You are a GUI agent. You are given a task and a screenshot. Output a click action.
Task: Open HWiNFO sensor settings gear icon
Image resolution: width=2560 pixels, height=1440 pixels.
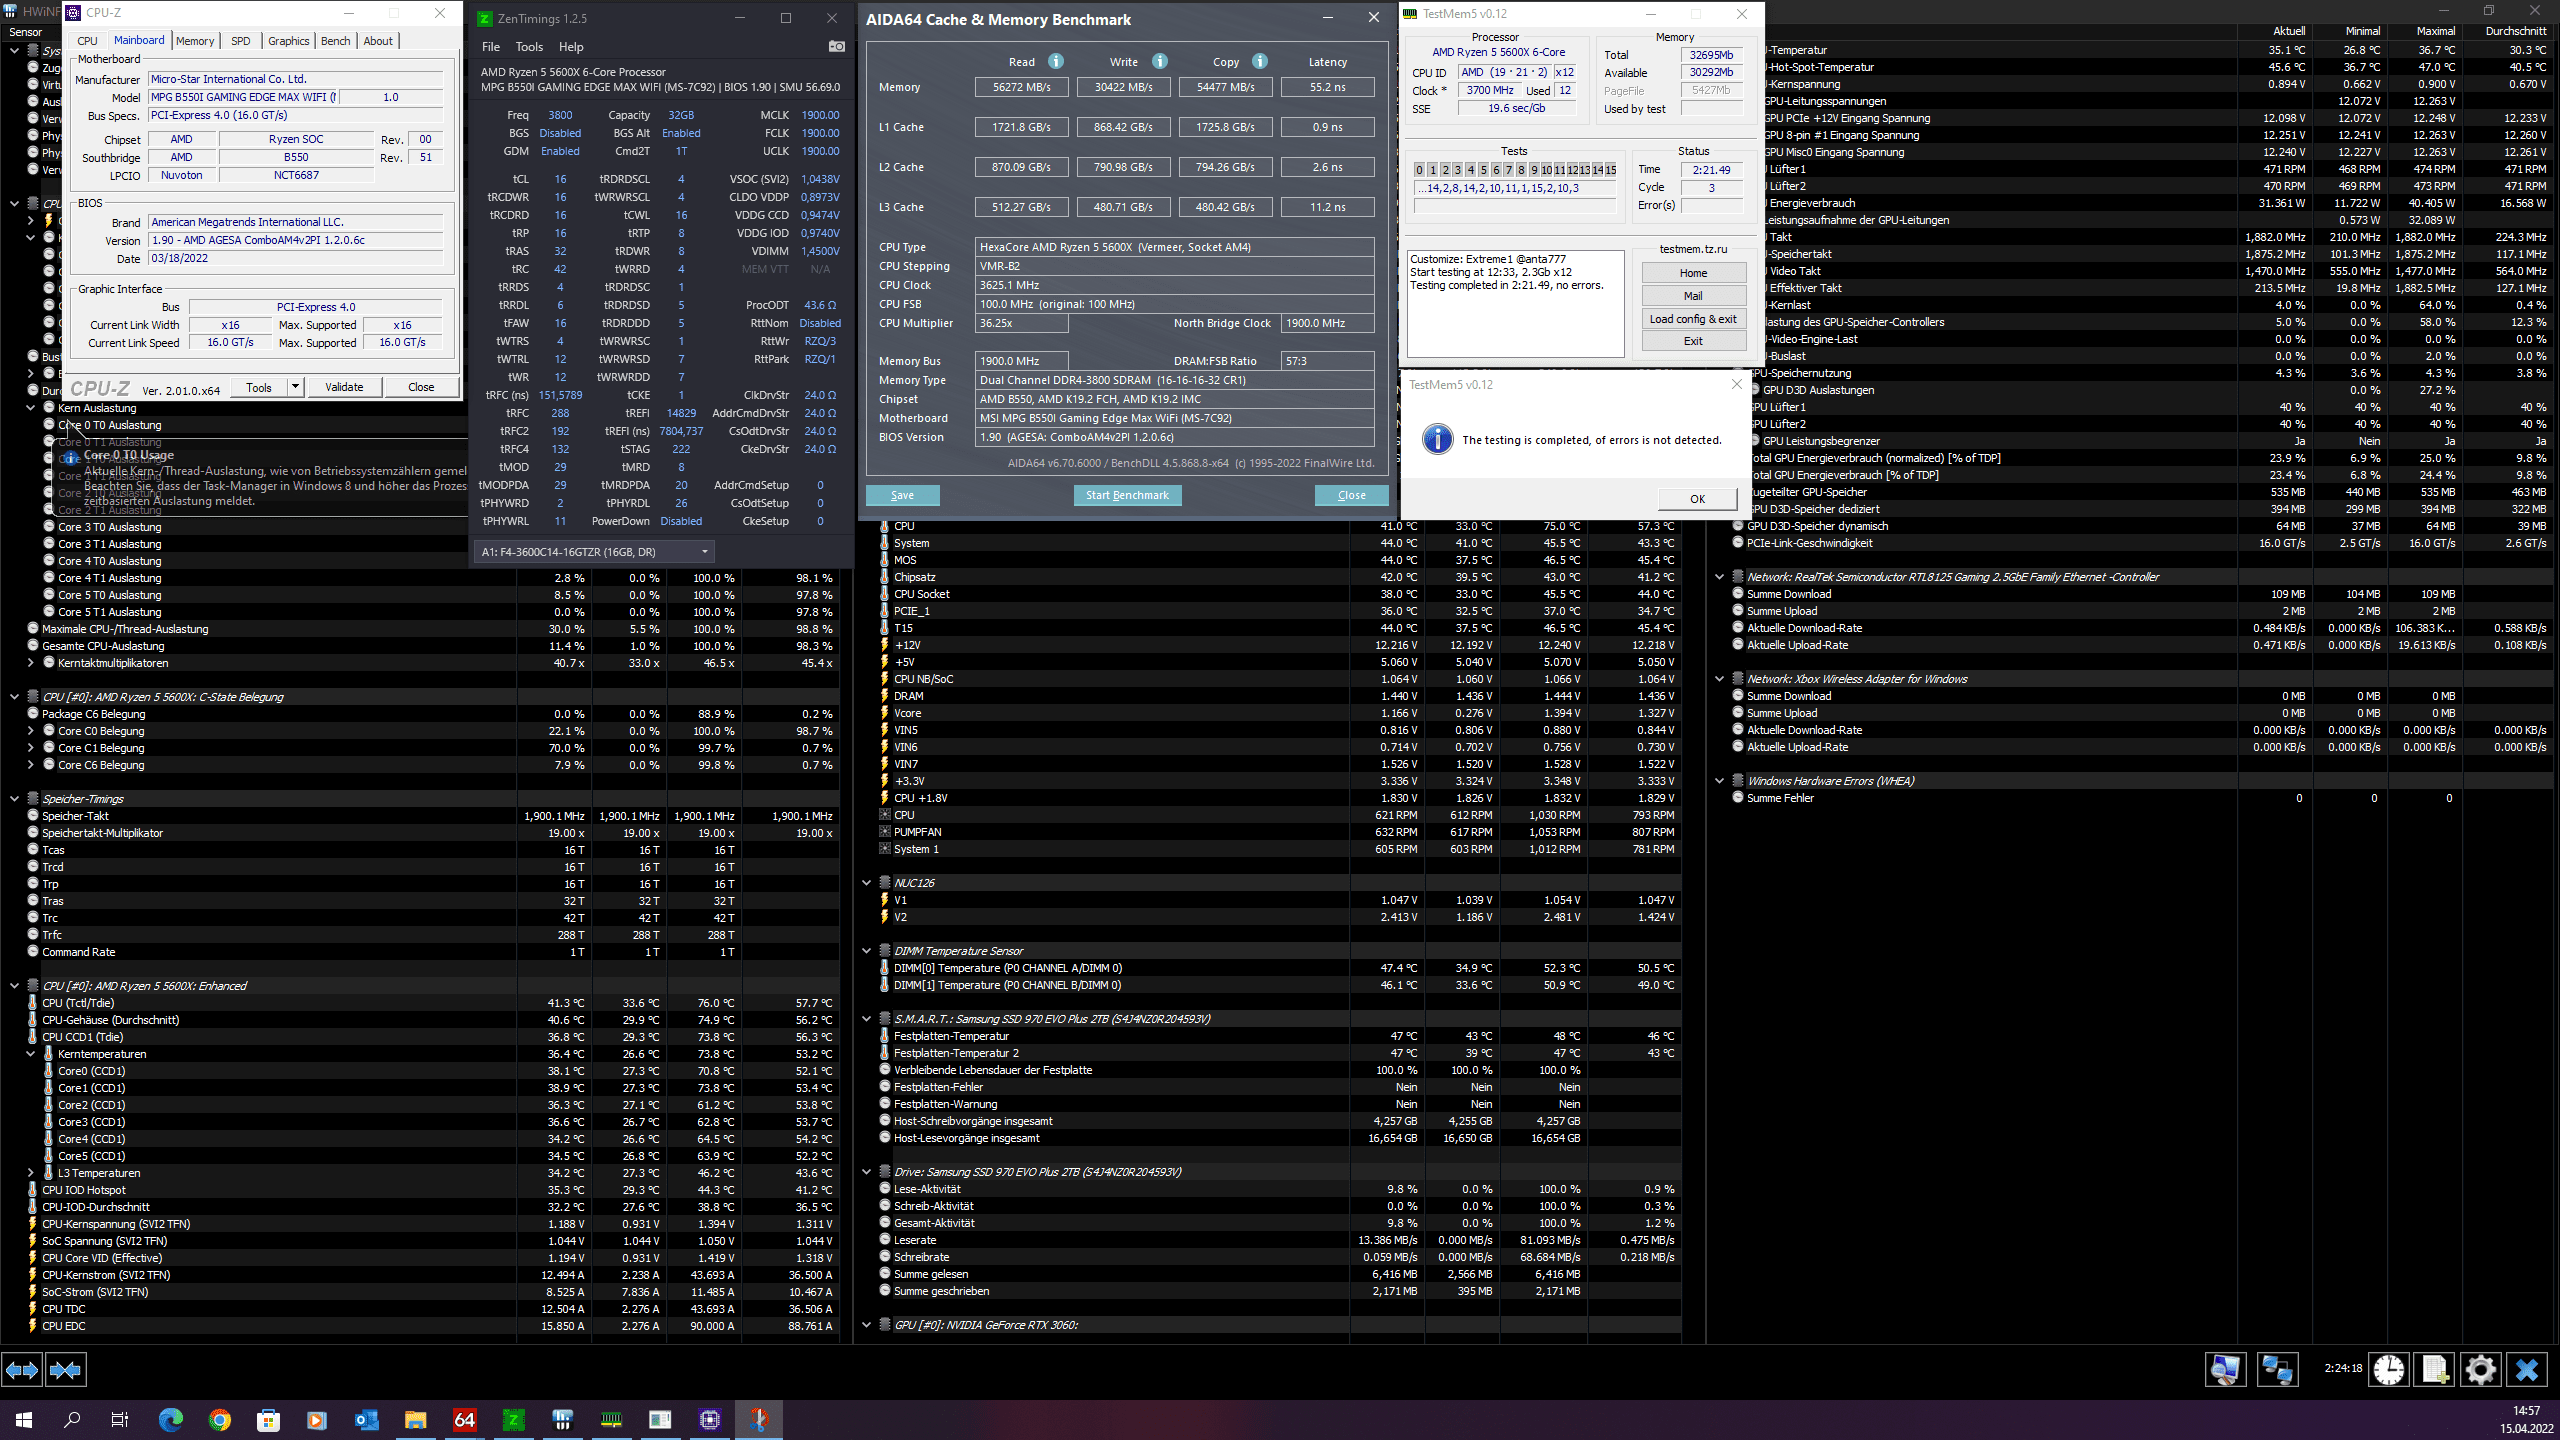click(x=2481, y=1369)
